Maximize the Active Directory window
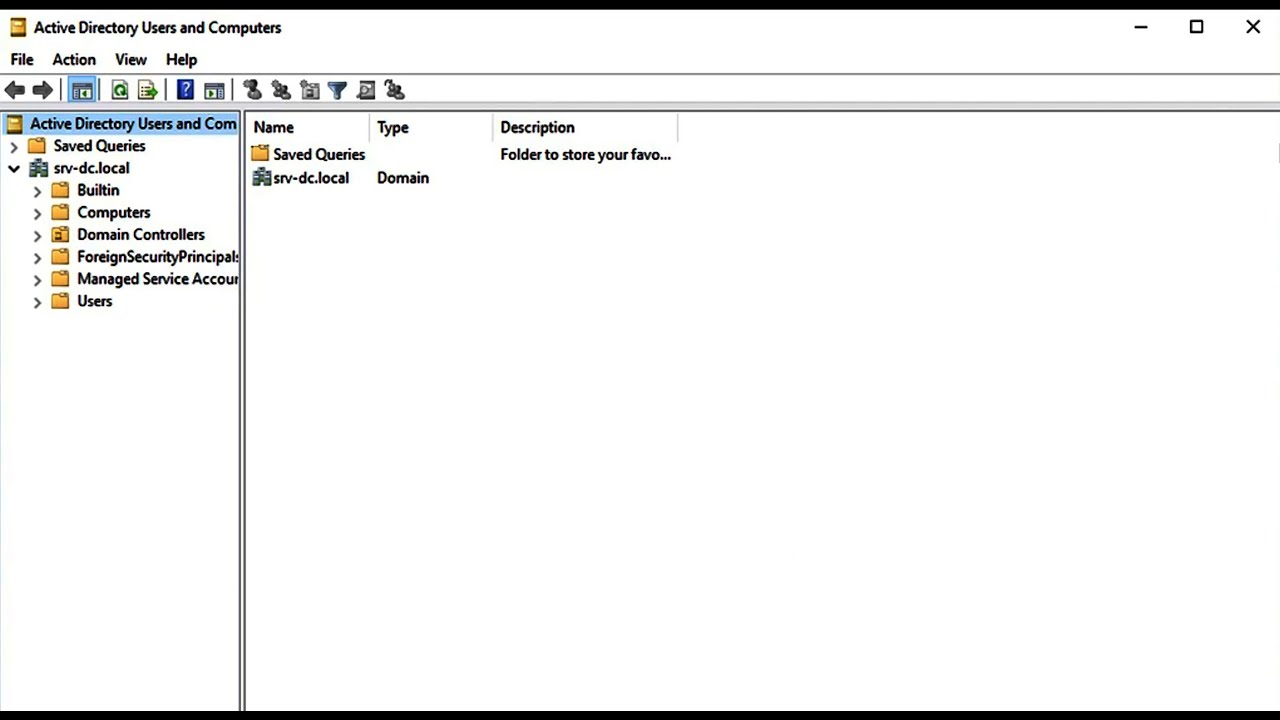The height and width of the screenshot is (720, 1280). point(1196,27)
